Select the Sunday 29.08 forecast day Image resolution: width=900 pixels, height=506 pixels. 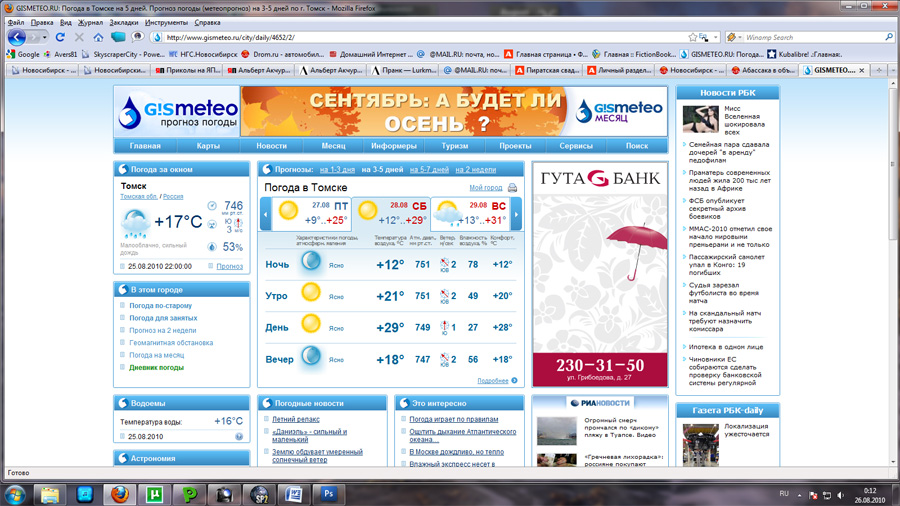coord(471,214)
